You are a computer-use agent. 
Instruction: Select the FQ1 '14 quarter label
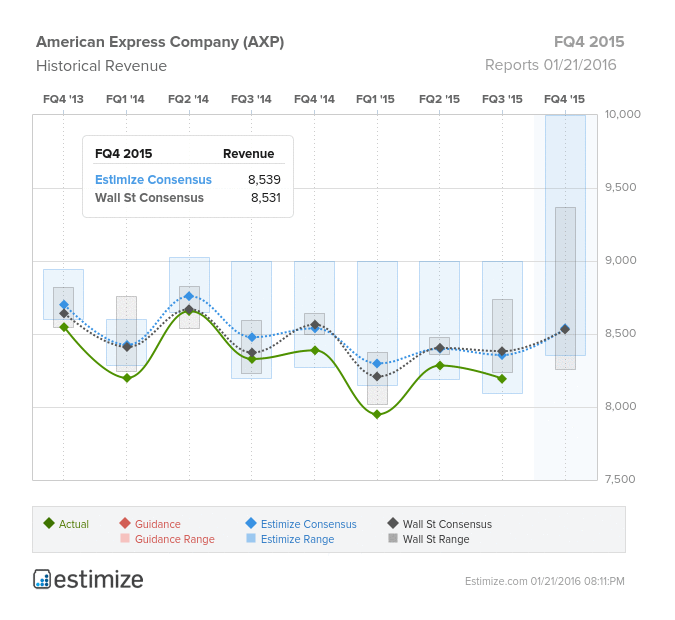click(x=125, y=99)
